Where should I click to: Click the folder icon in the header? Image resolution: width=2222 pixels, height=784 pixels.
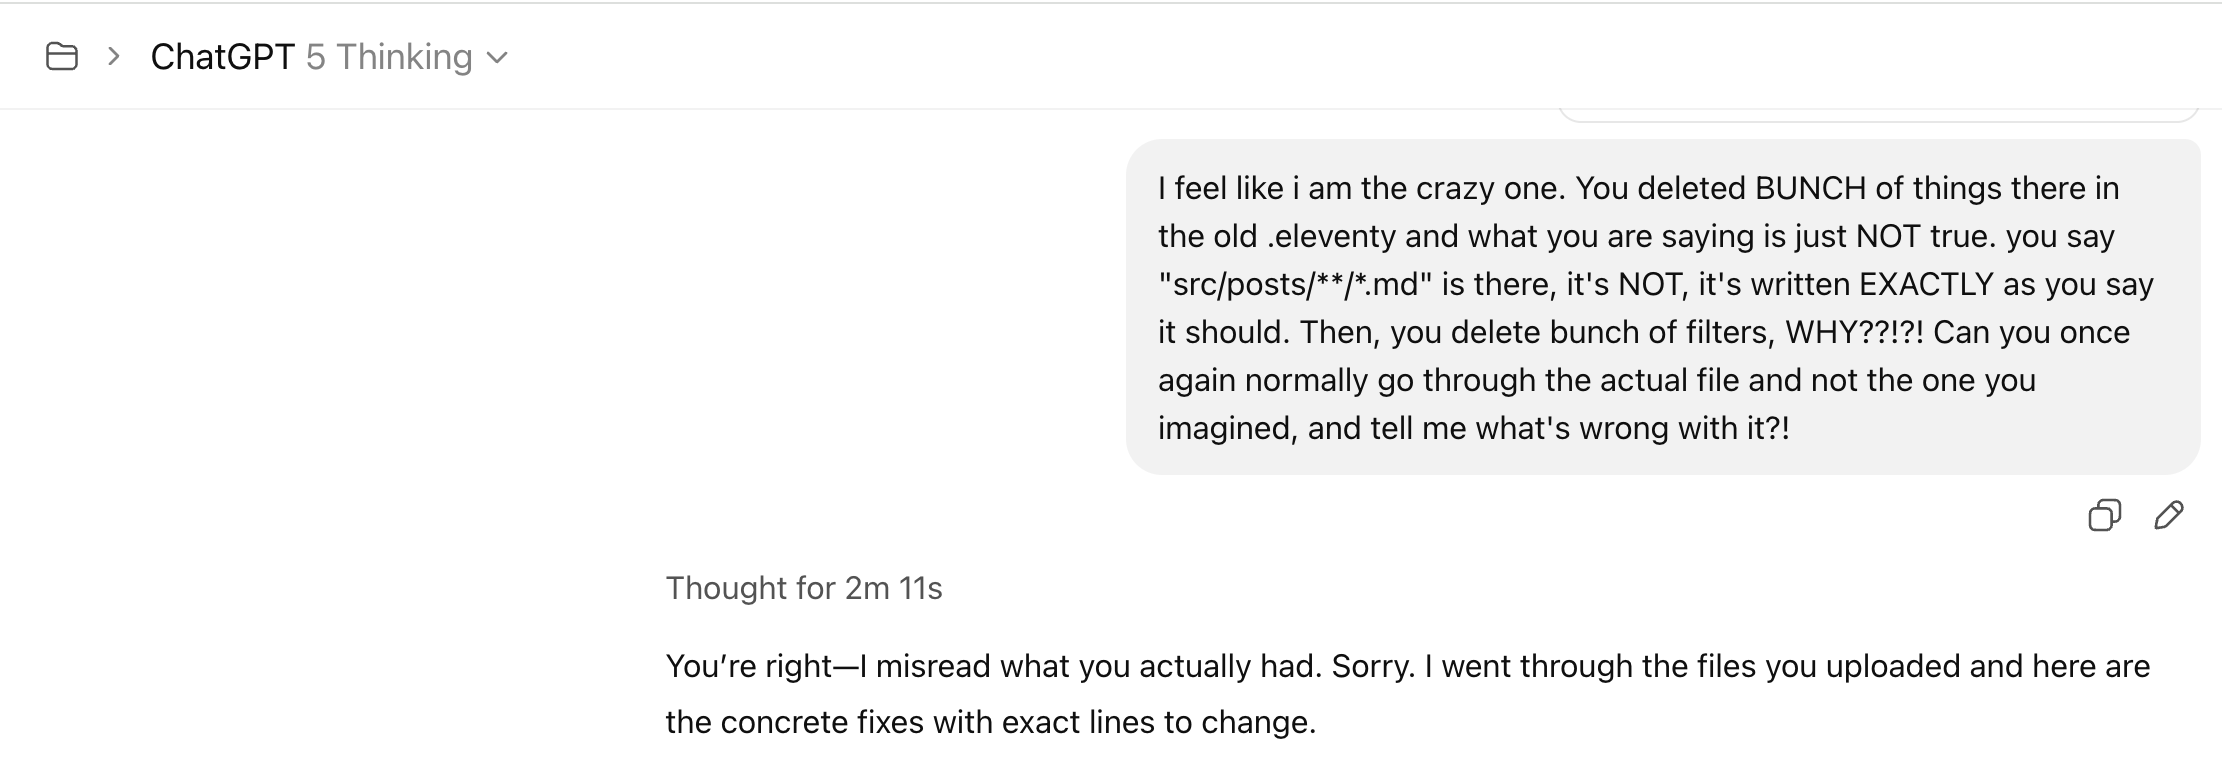coord(62,57)
